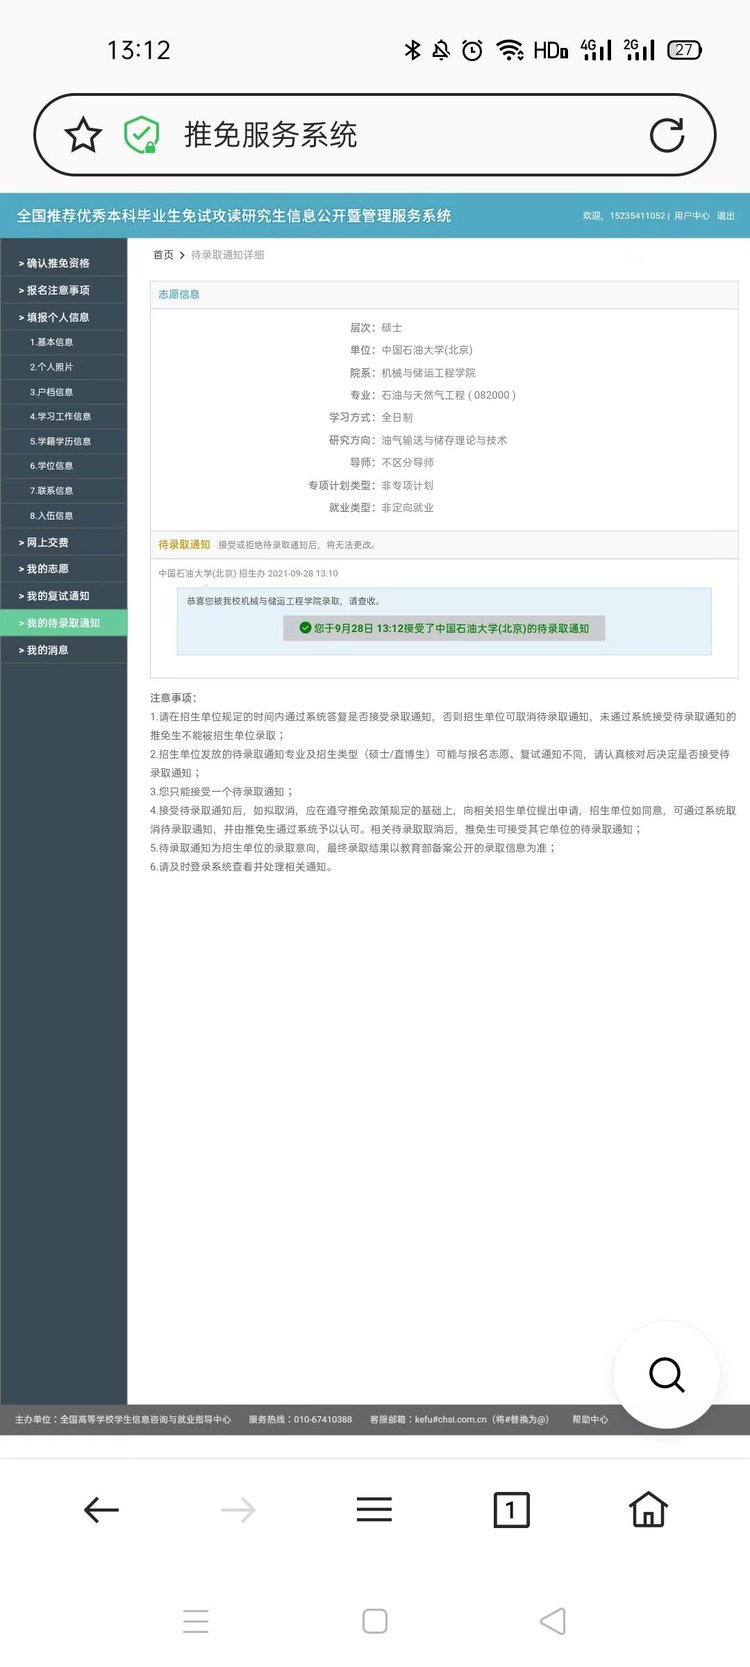The height and width of the screenshot is (1667, 750).
Task: Click the 全日制 study mode value
Action: [397, 418]
